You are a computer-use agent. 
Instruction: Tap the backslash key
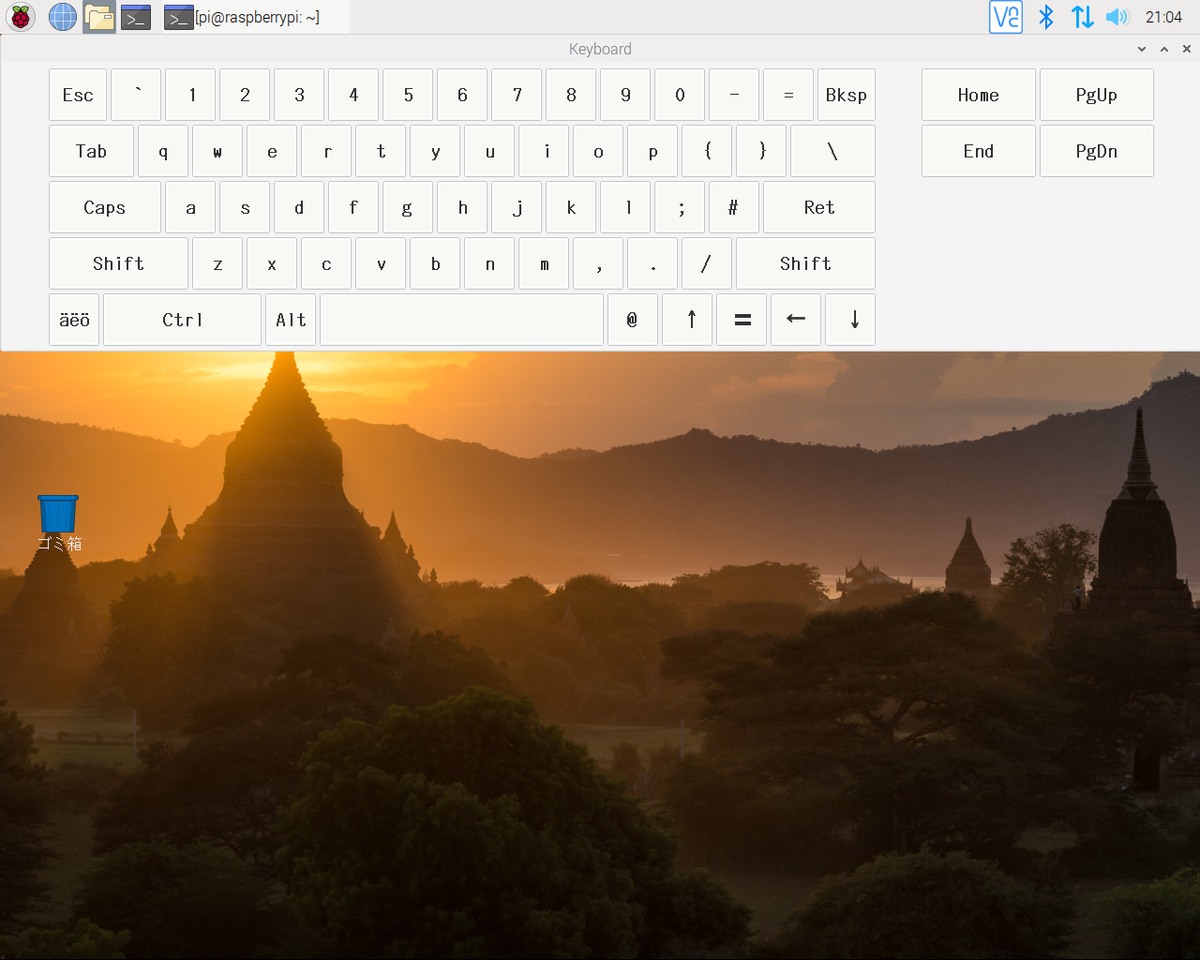(833, 151)
